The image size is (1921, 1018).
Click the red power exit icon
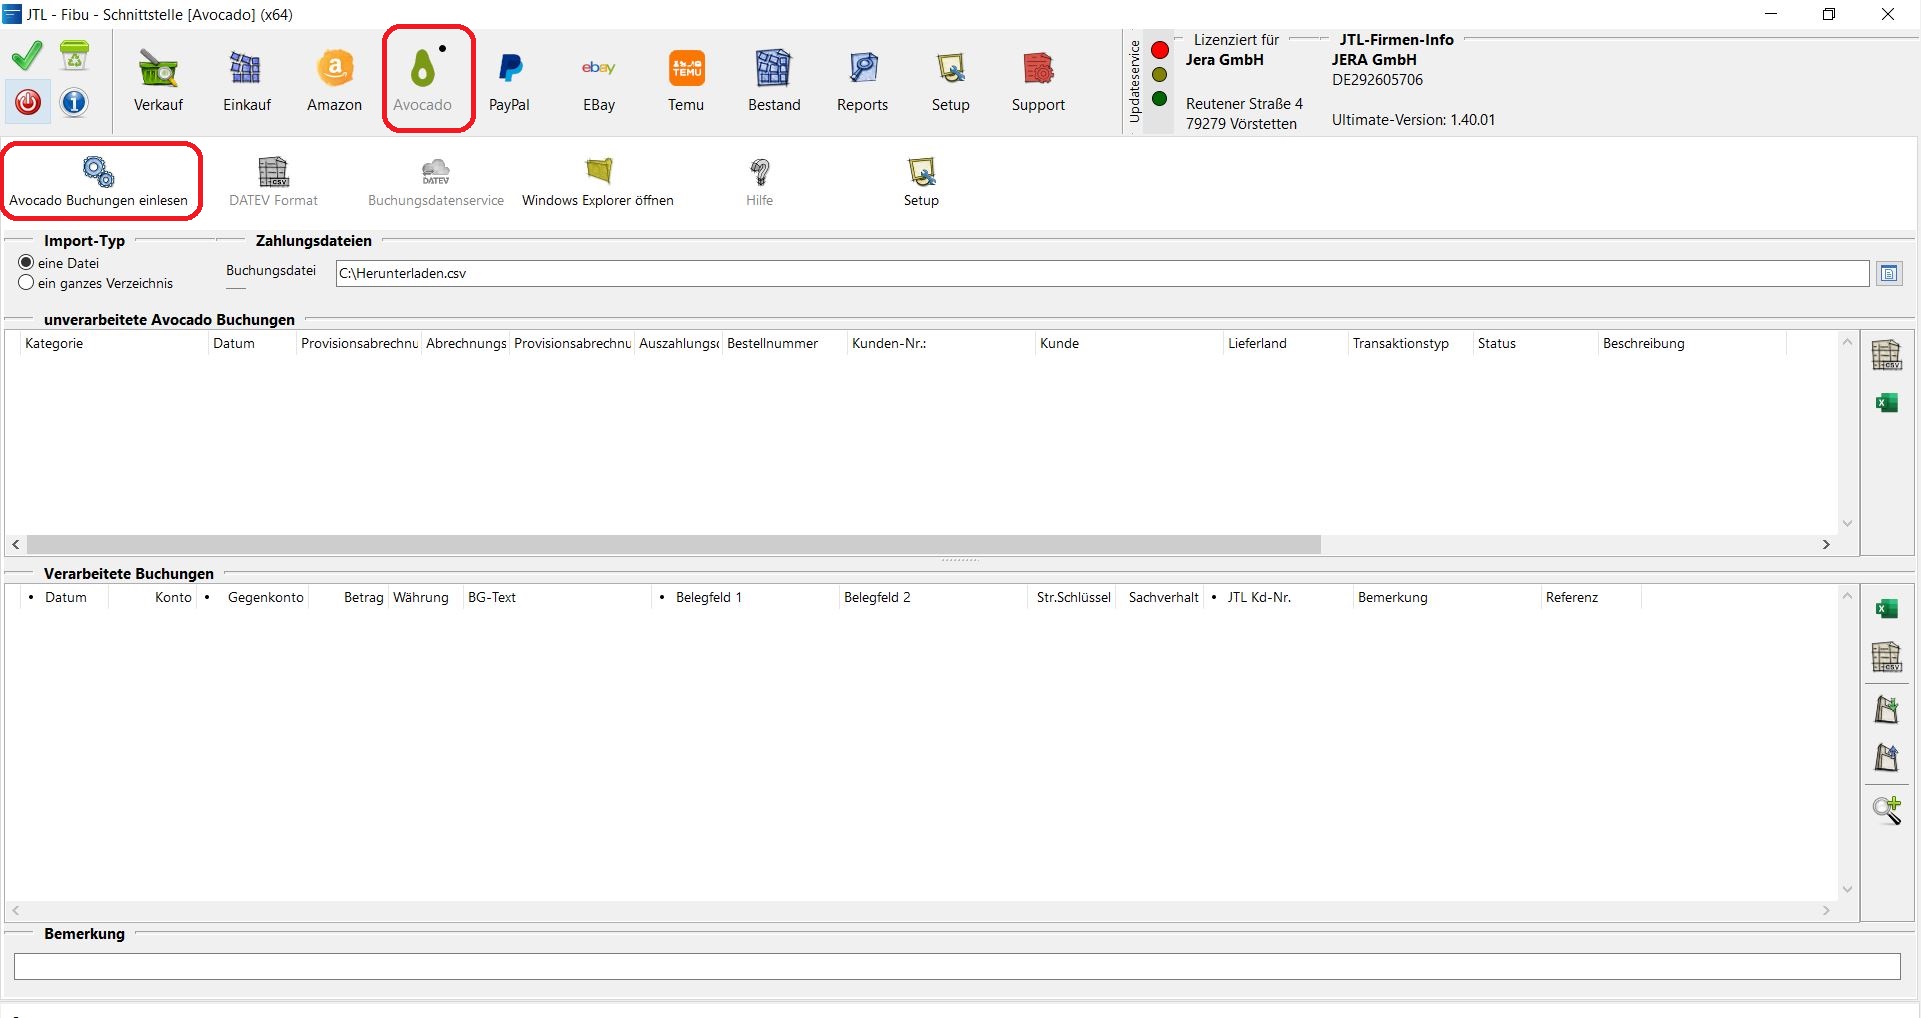(x=28, y=102)
